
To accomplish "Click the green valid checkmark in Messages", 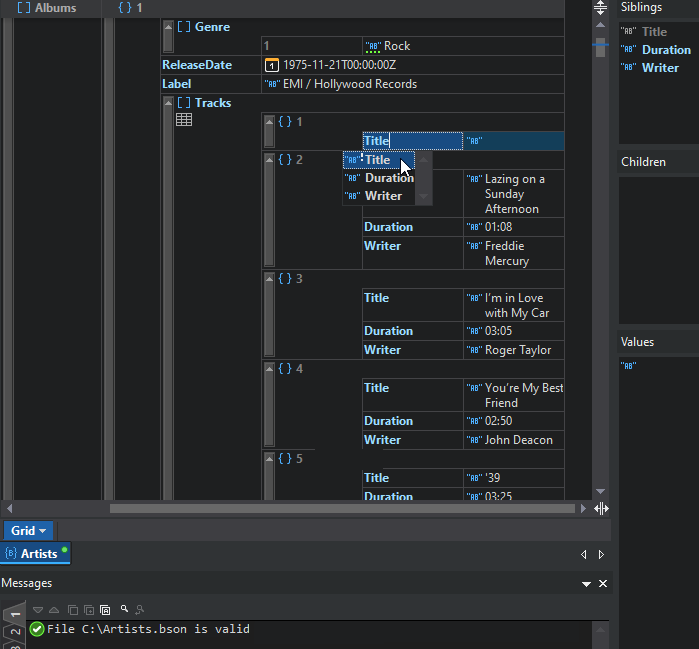I will coord(37,629).
